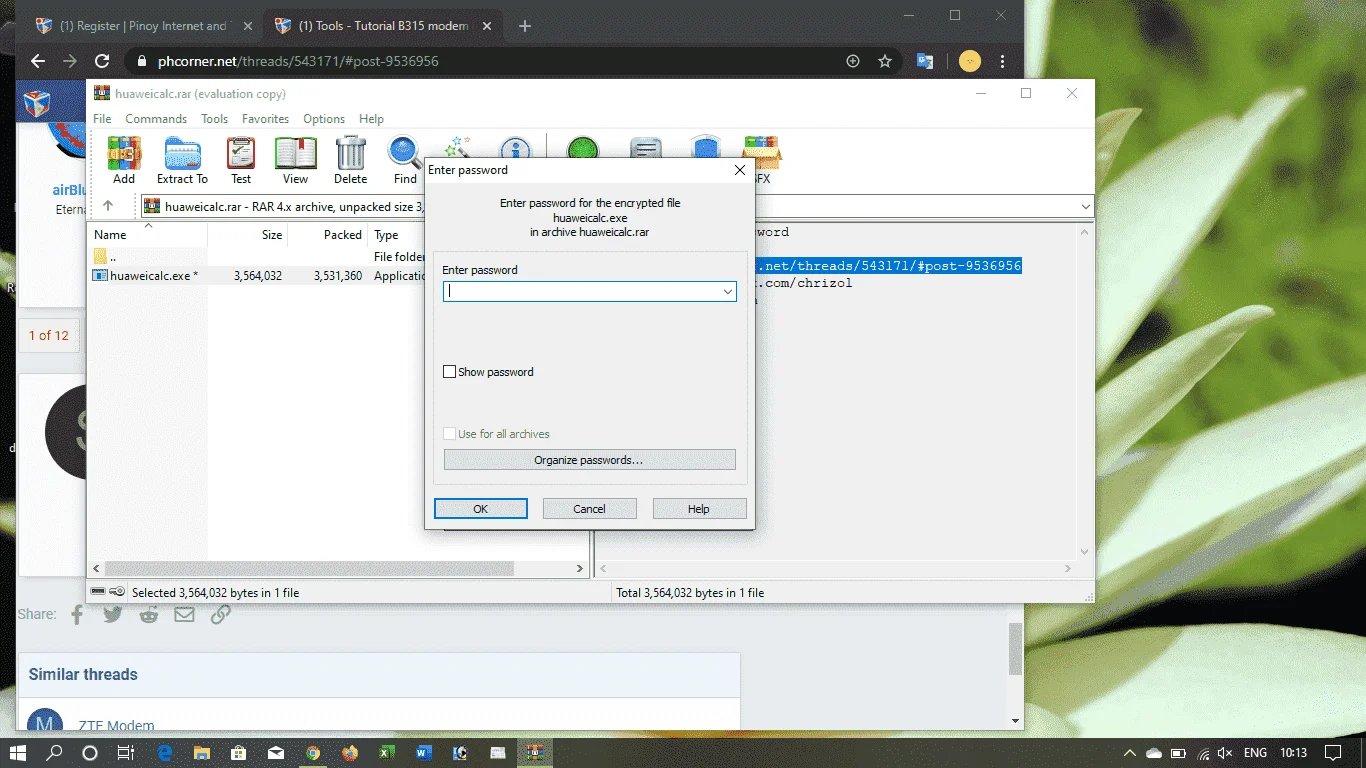Click the Delete trash can toolbar icon

tap(350, 160)
